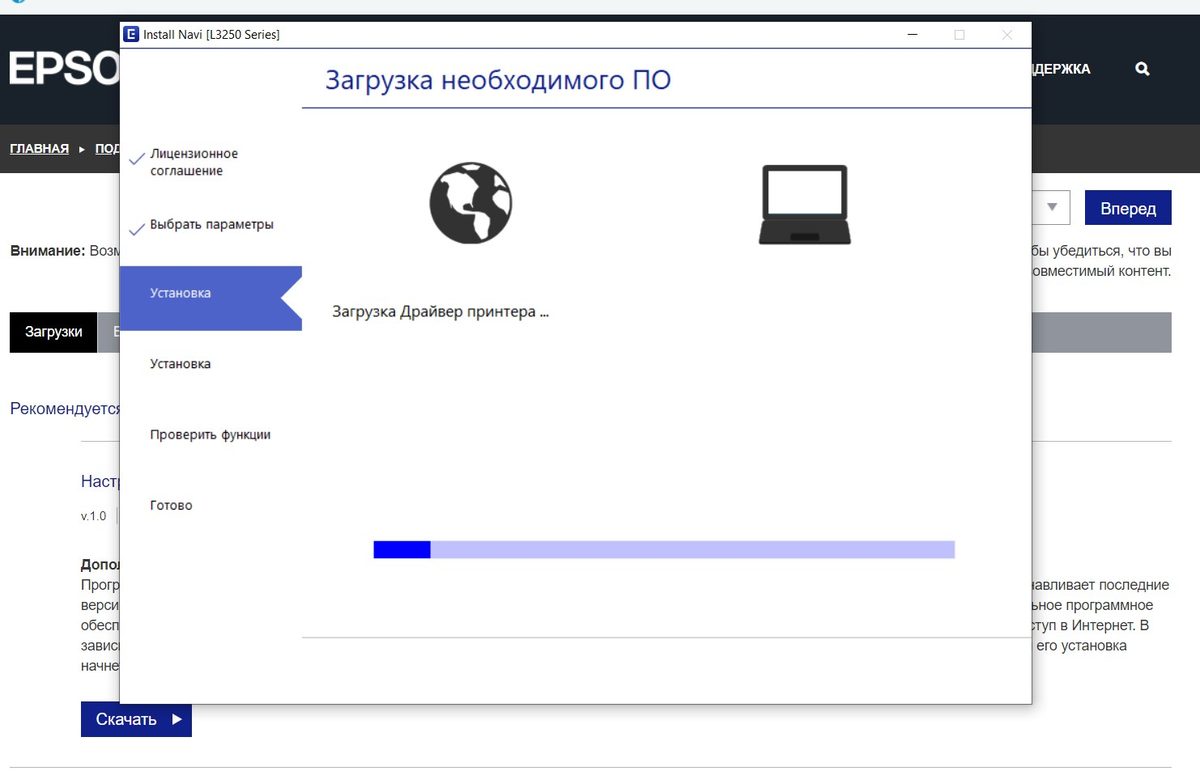1200x771 pixels.
Task: Click the Install Navi title bar app icon
Action: (x=131, y=35)
